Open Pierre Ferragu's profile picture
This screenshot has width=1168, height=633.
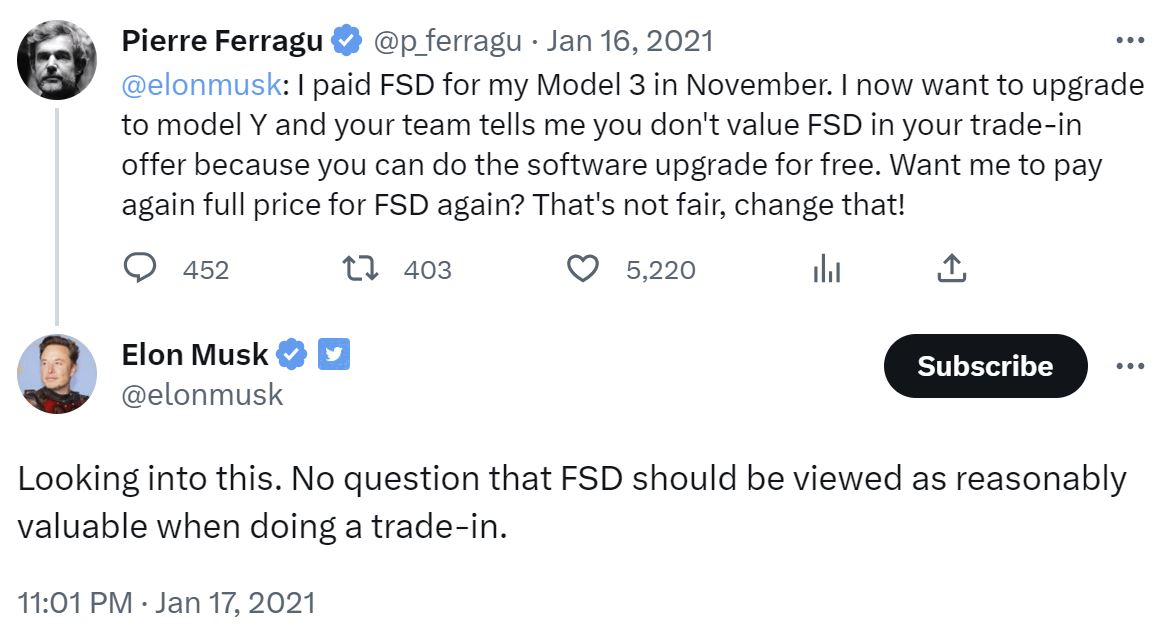[x=57, y=59]
